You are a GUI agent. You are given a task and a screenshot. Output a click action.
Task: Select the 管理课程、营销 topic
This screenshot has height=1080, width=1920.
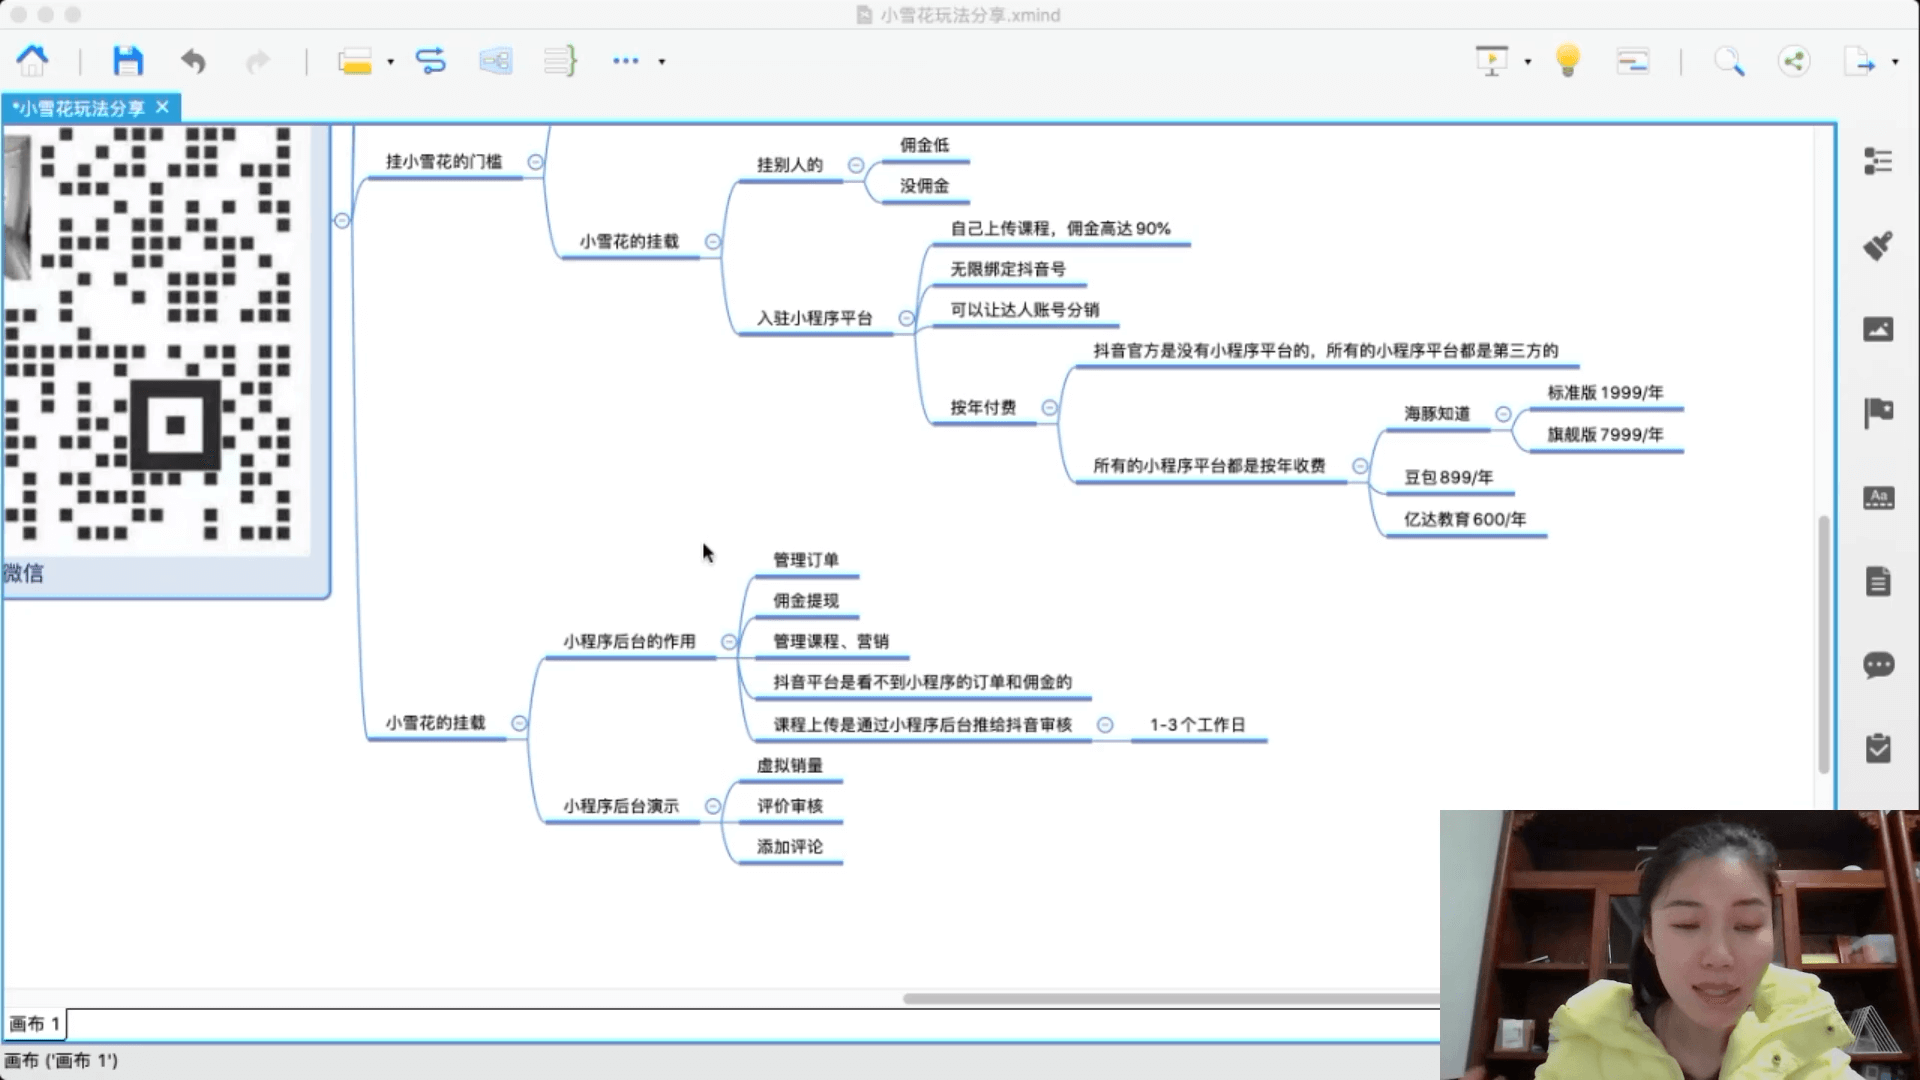[x=831, y=642]
